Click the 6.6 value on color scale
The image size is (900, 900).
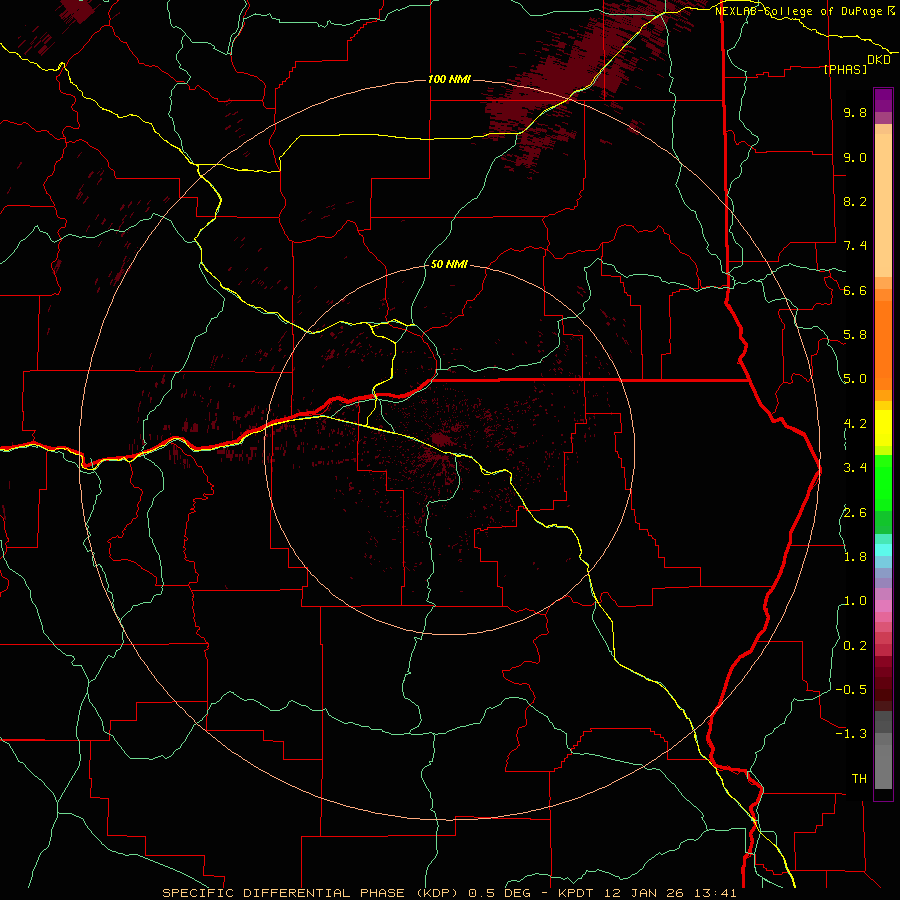tap(855, 290)
